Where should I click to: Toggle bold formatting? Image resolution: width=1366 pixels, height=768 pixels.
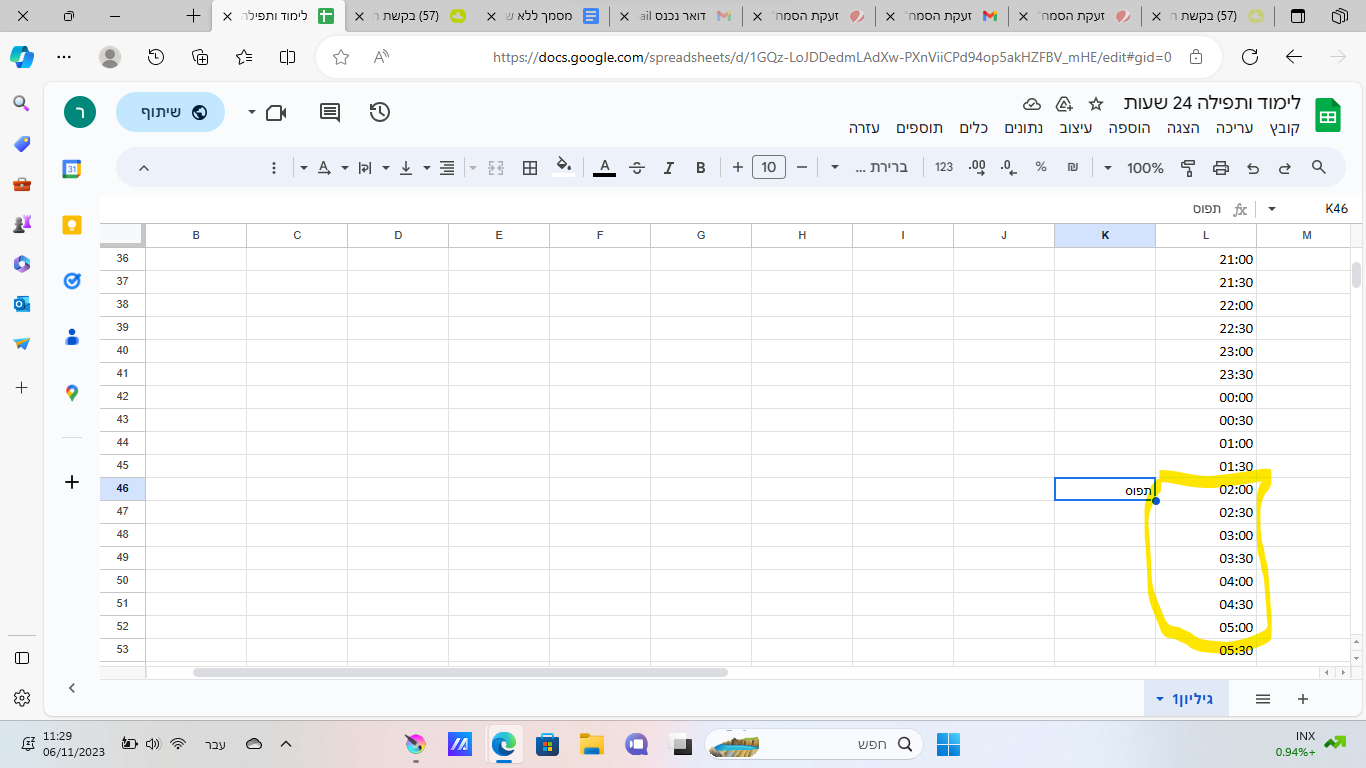click(x=701, y=167)
